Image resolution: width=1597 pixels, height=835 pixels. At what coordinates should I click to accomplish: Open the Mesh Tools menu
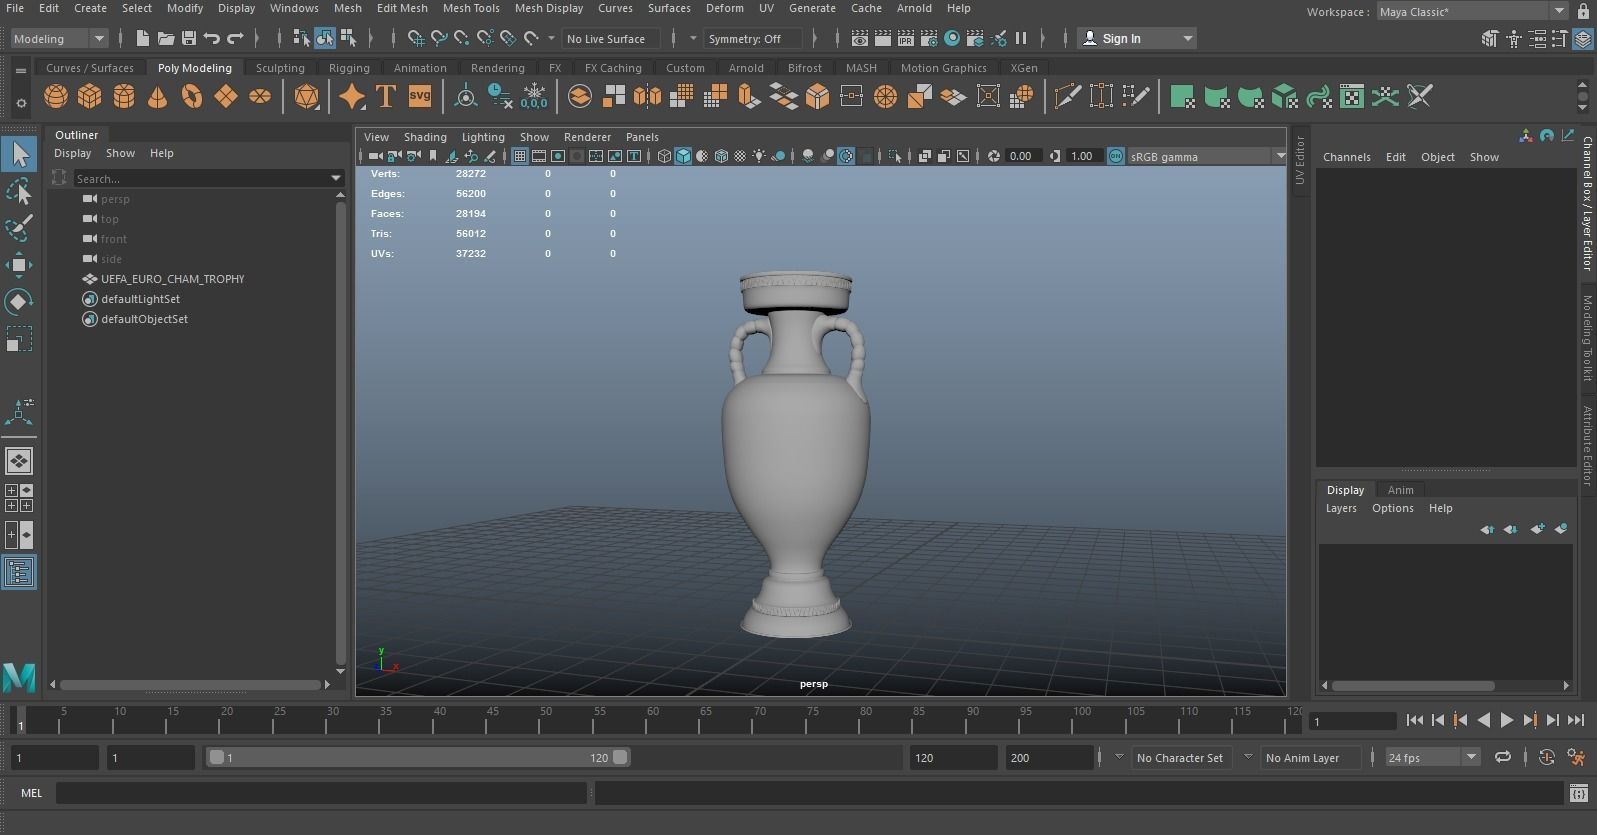[471, 8]
